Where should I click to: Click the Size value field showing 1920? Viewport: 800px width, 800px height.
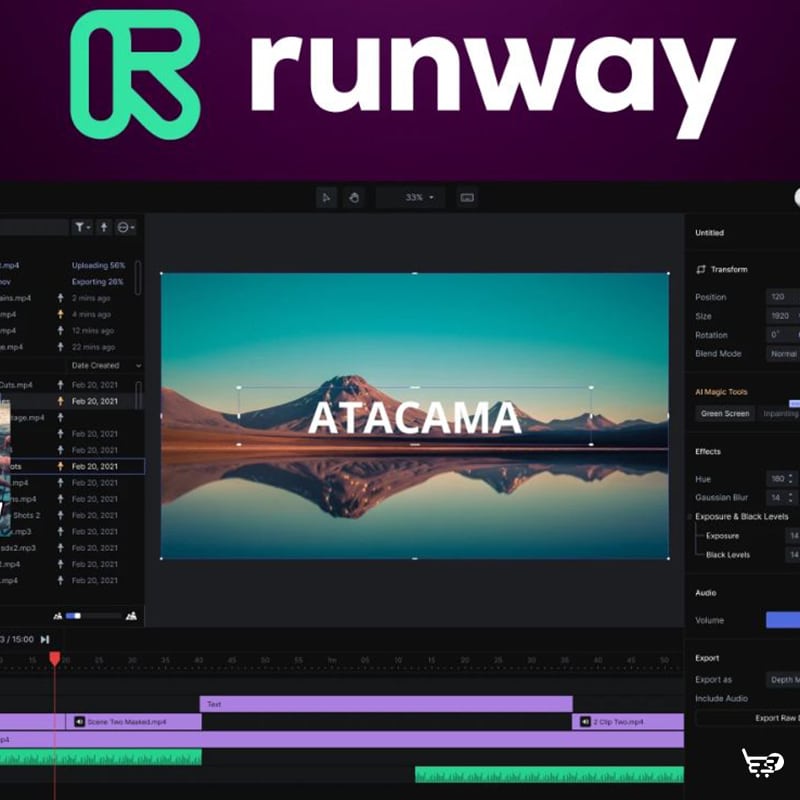coord(783,316)
